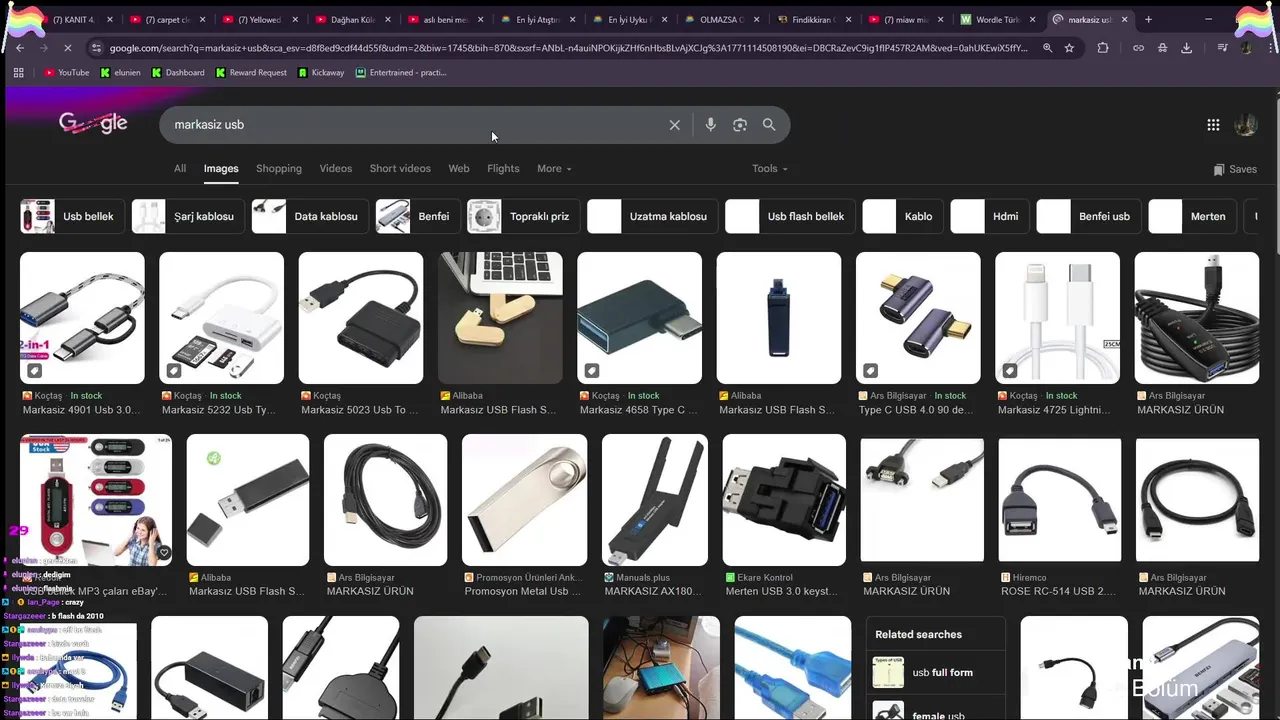
Task: Open Saves bookmark collection
Action: click(x=1235, y=169)
